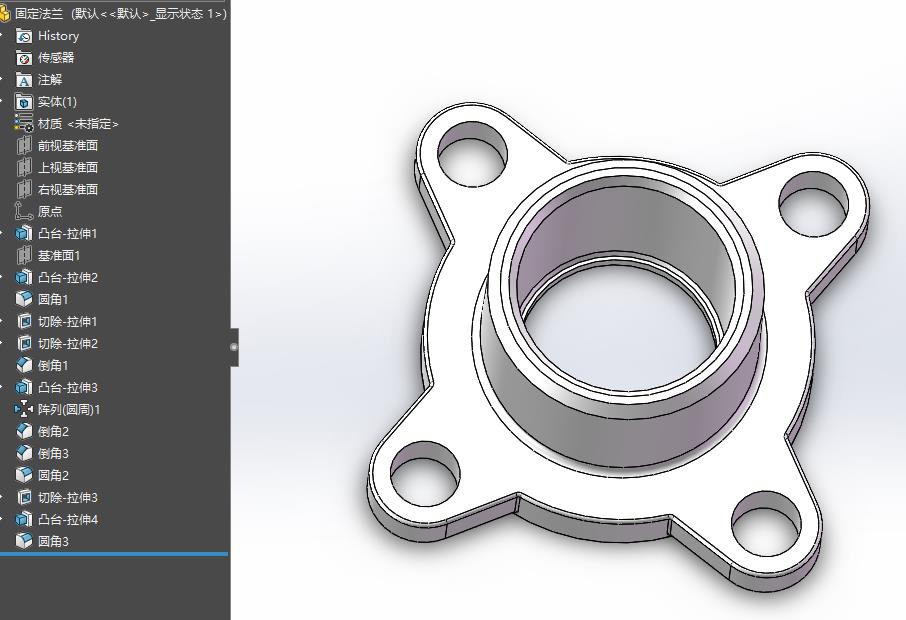Click the 材质 material icon
This screenshot has width=906, height=620.
coord(24,123)
